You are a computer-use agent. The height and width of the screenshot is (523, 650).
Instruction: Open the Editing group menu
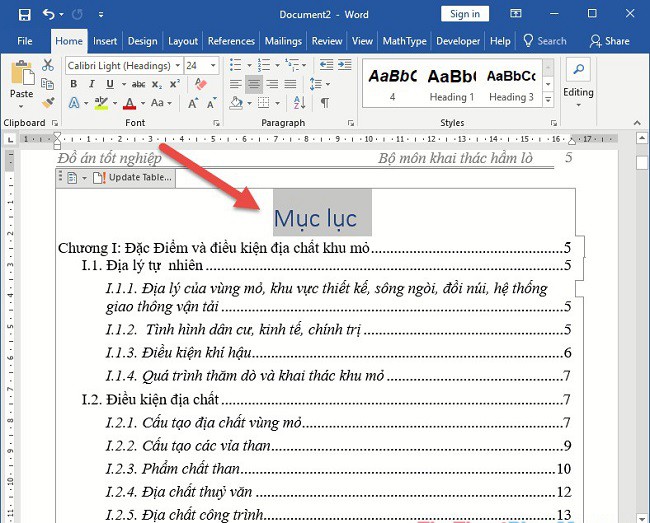click(x=578, y=84)
